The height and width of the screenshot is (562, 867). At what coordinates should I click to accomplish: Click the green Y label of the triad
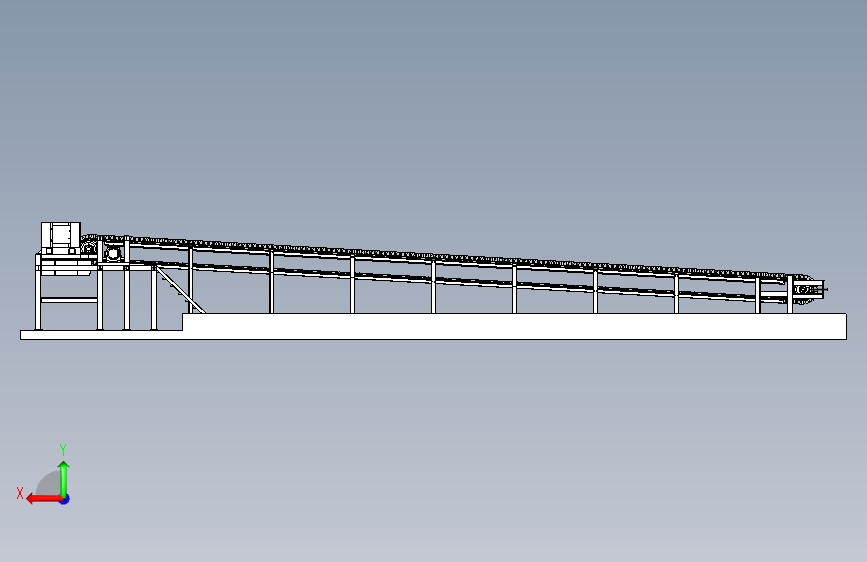tap(63, 450)
